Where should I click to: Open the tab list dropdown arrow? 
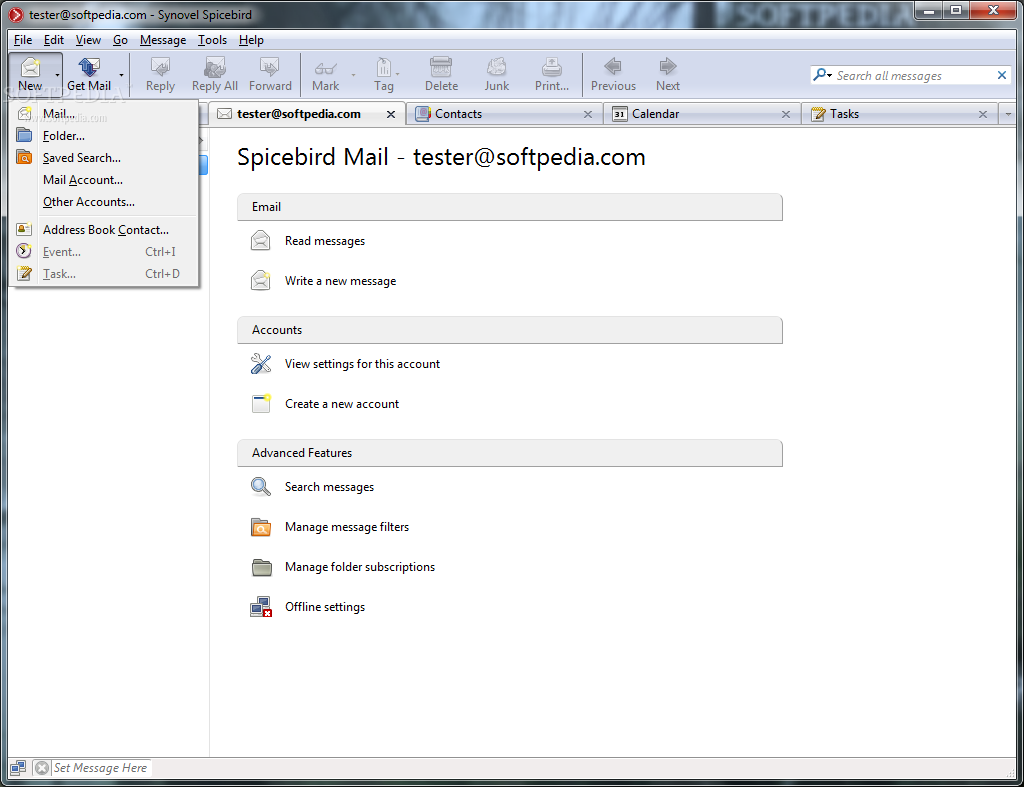click(x=1008, y=114)
